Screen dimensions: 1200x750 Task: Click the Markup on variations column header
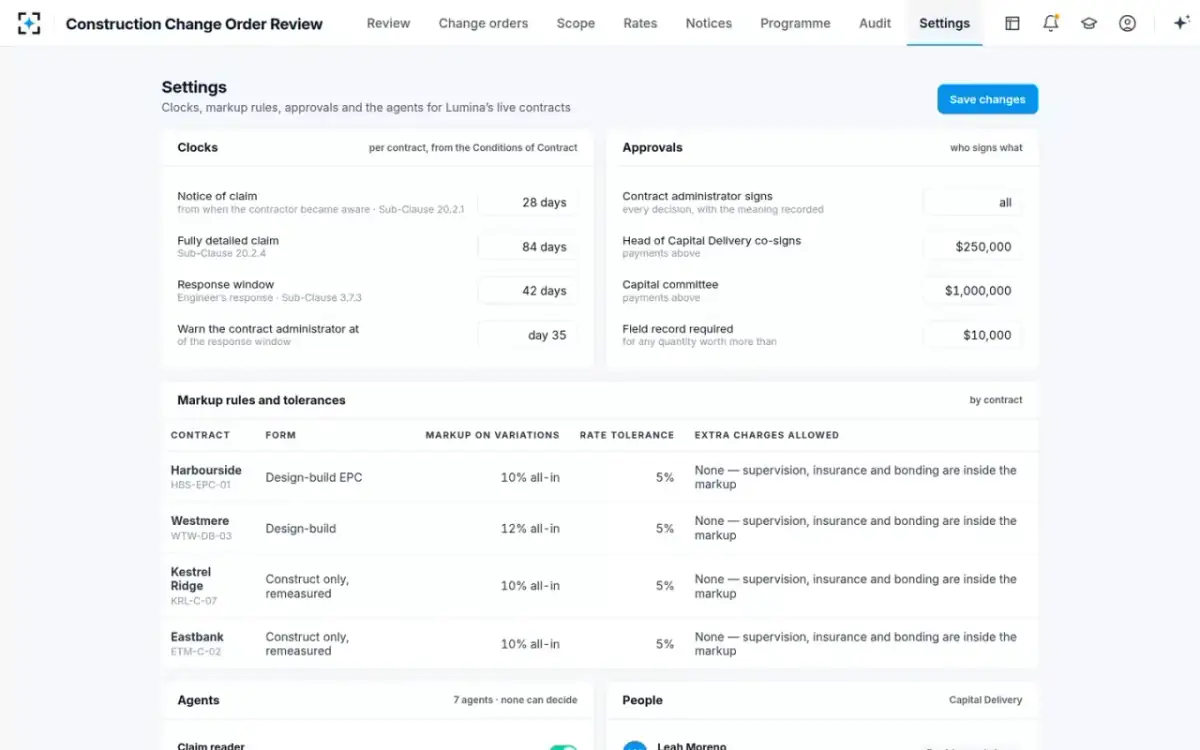tap(492, 435)
